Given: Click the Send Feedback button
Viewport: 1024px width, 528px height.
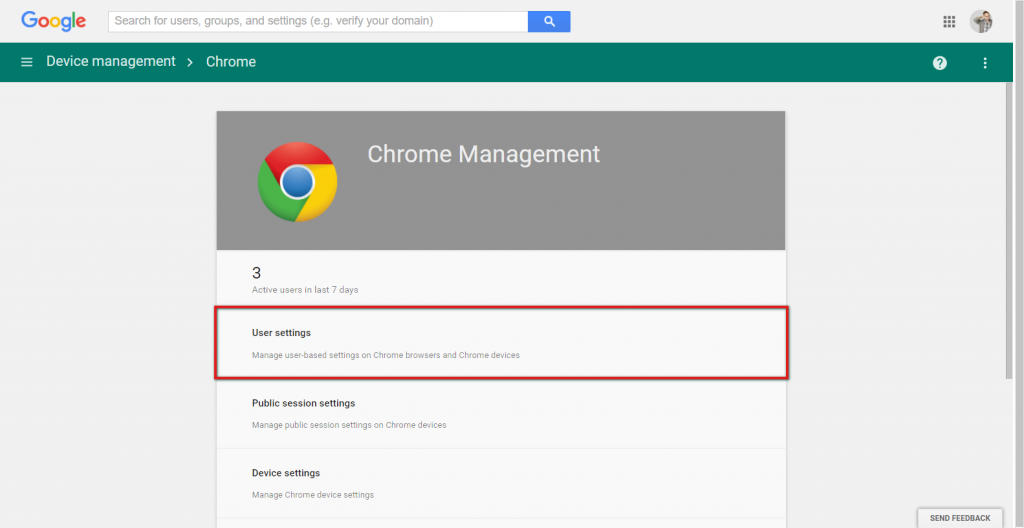Looking at the screenshot, I should click(x=960, y=518).
